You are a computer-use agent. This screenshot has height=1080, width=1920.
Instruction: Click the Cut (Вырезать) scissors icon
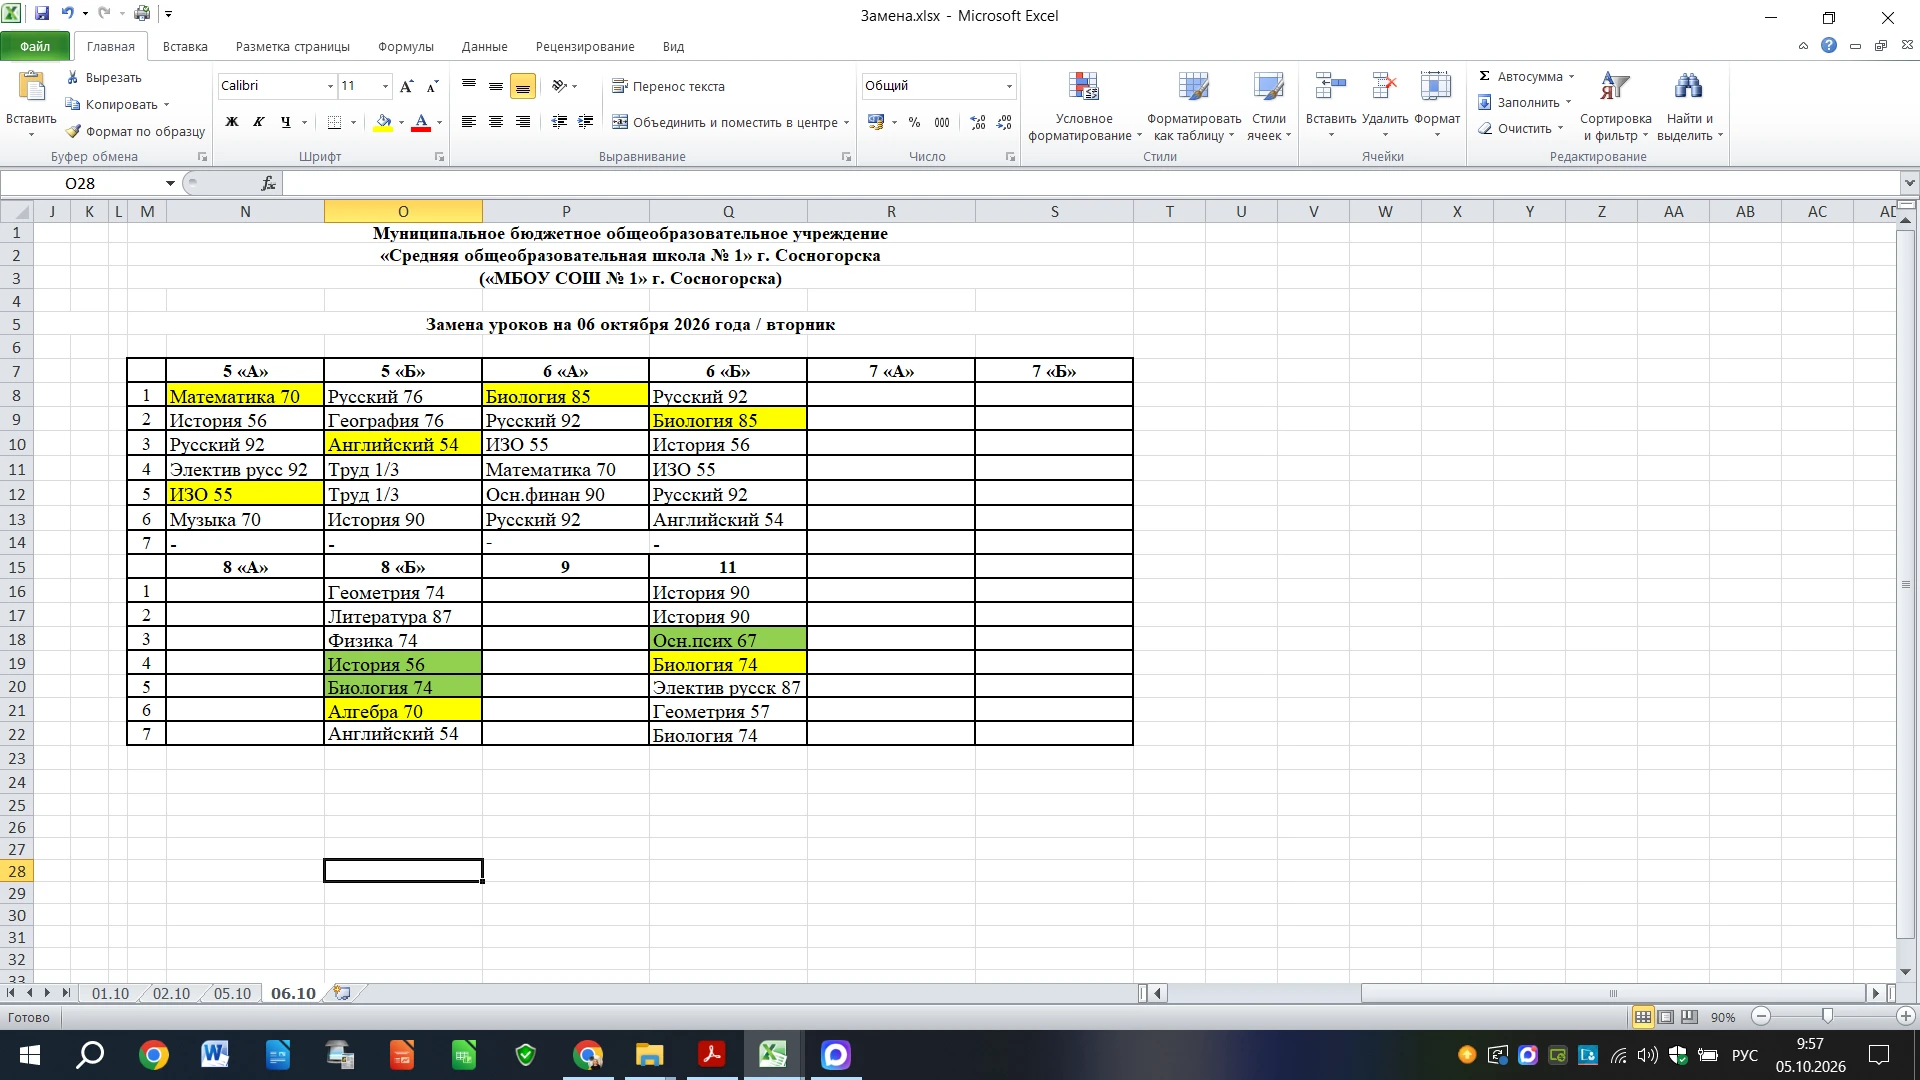pyautogui.click(x=72, y=77)
